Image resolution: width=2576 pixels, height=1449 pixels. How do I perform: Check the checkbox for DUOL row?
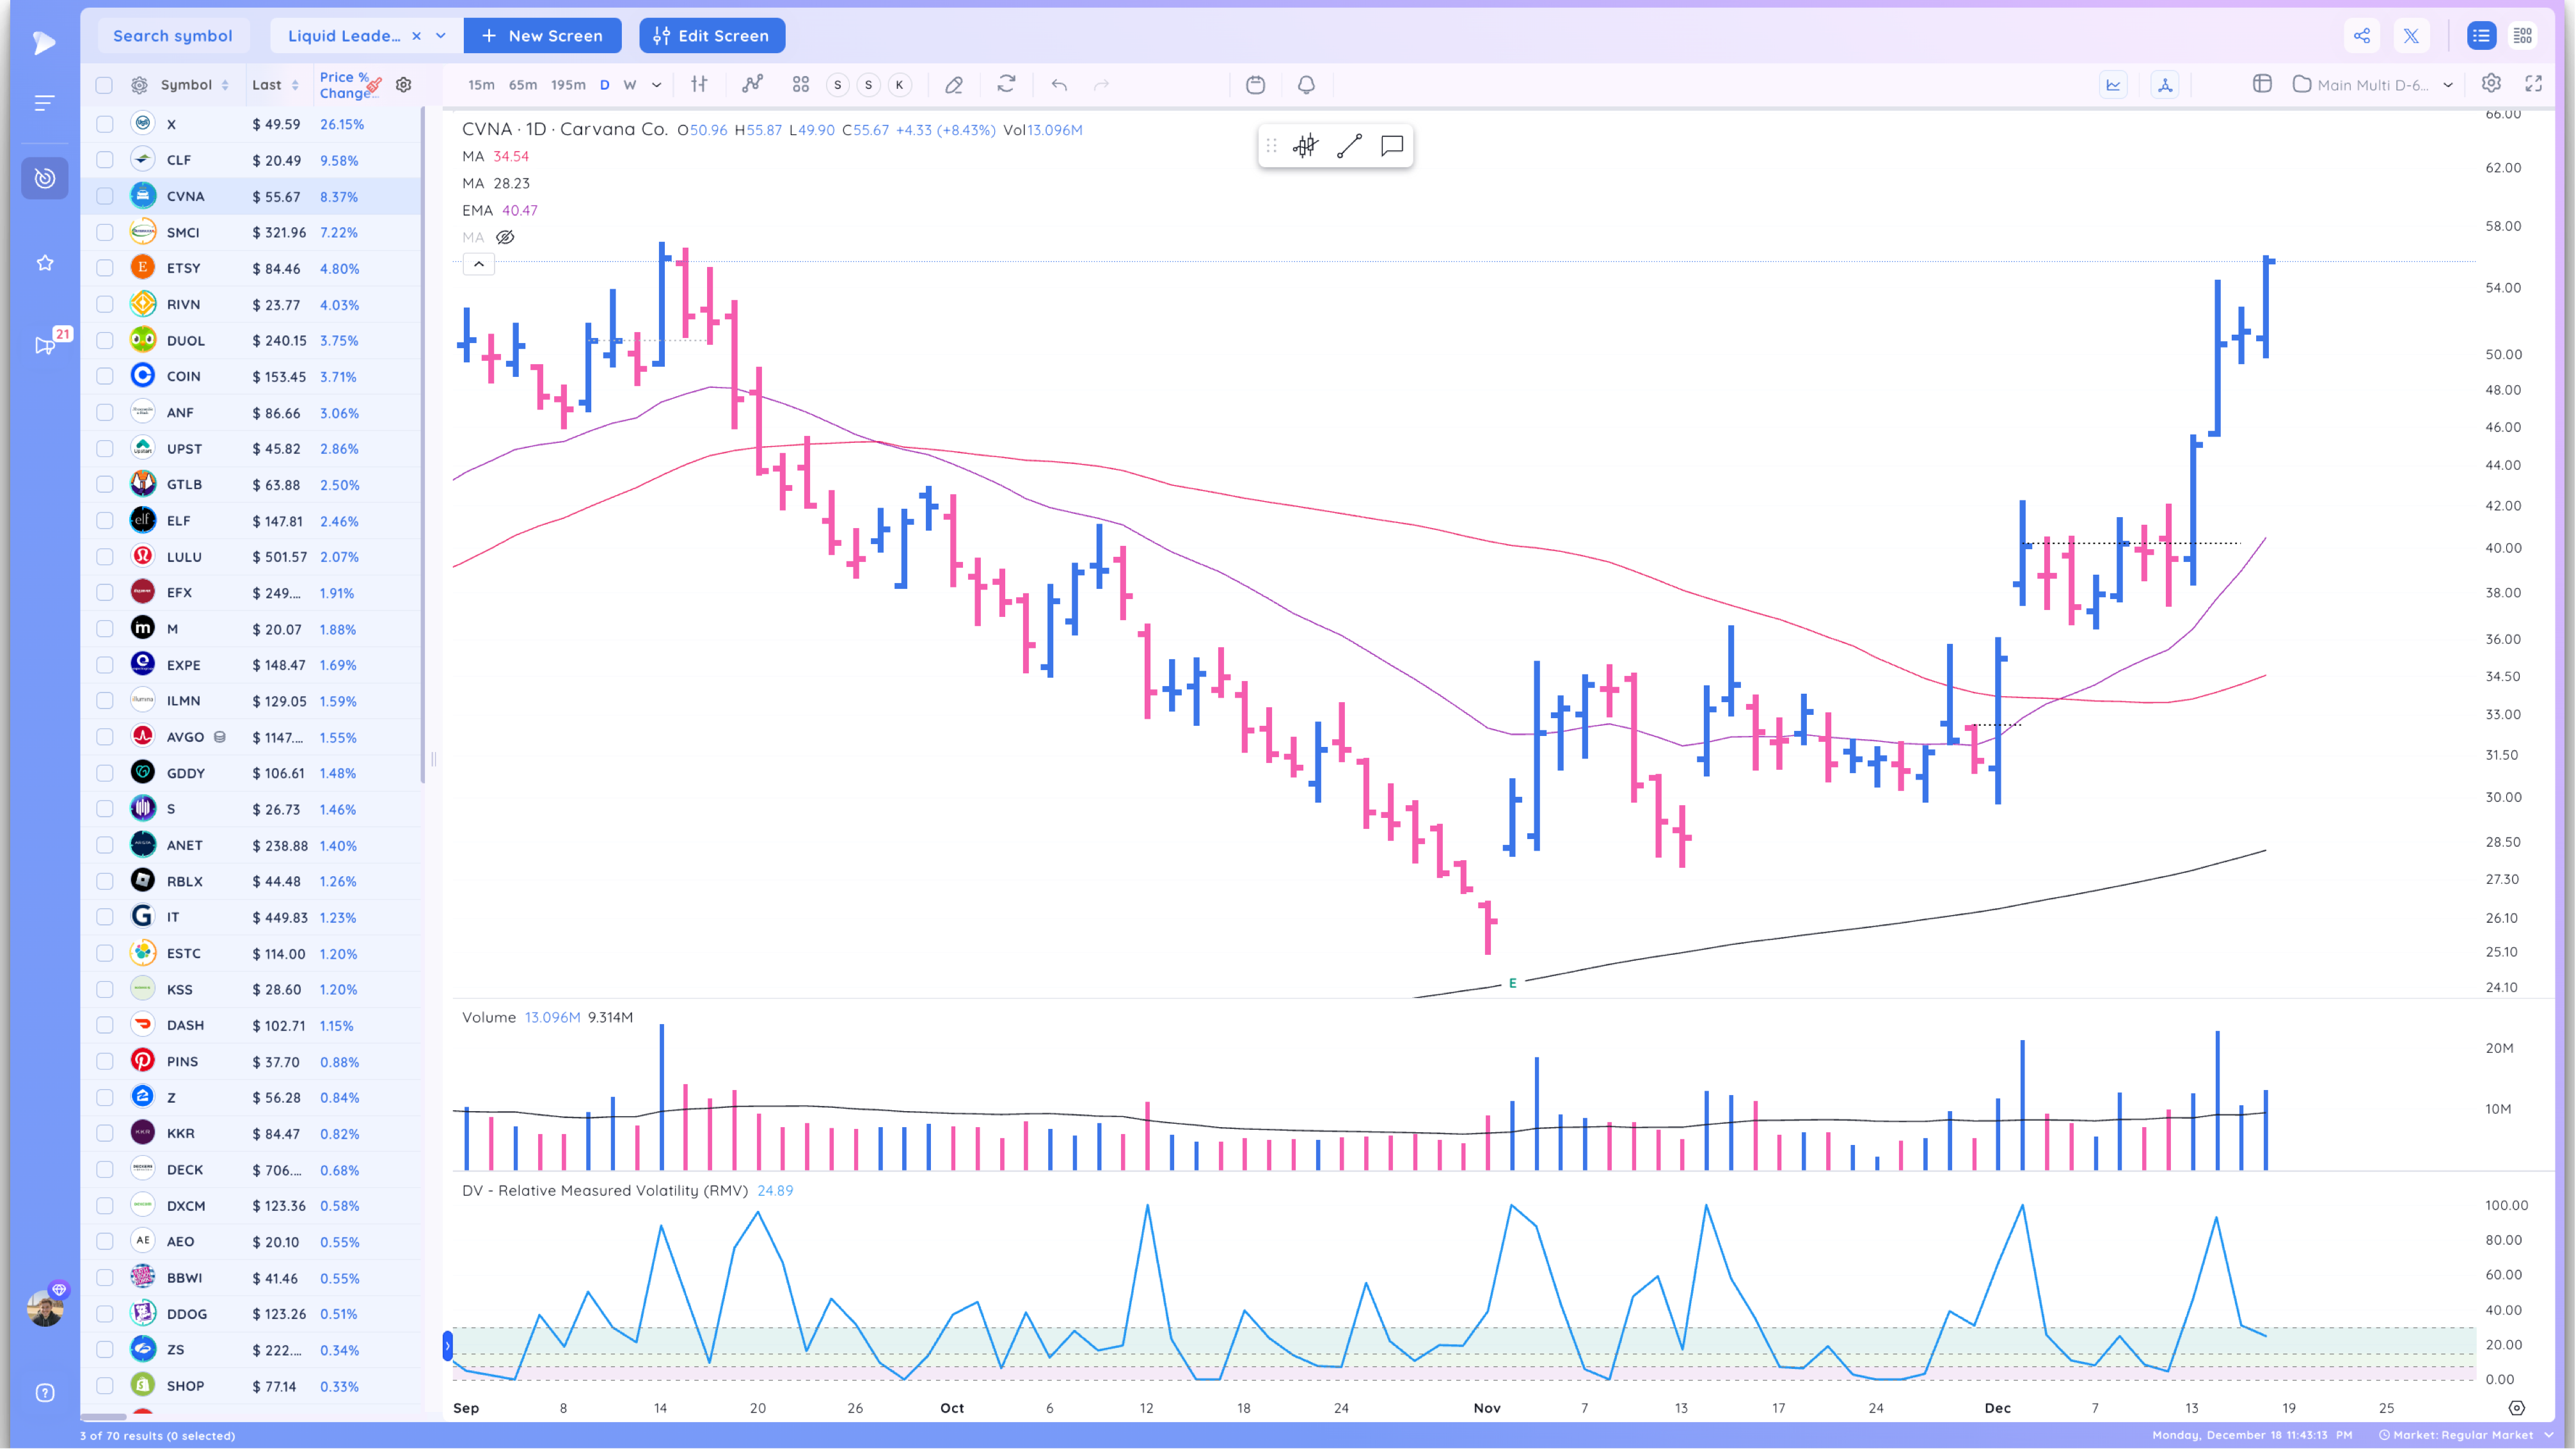[104, 340]
